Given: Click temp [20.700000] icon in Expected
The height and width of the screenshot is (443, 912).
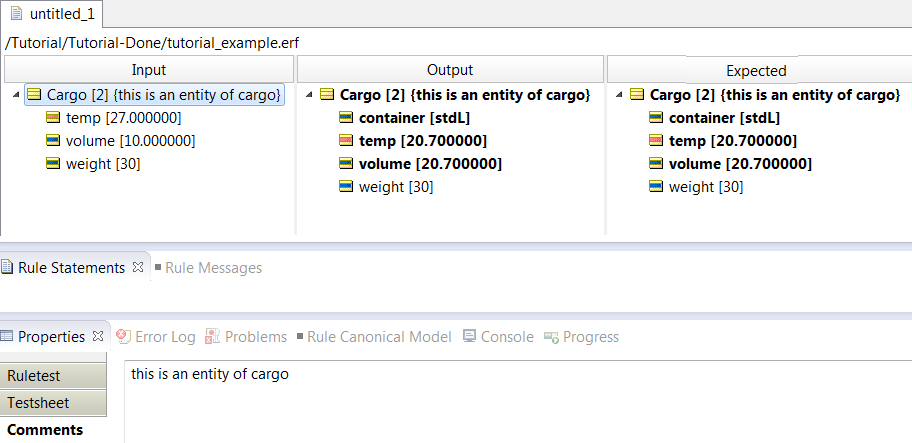Looking at the screenshot, I should coord(656,141).
